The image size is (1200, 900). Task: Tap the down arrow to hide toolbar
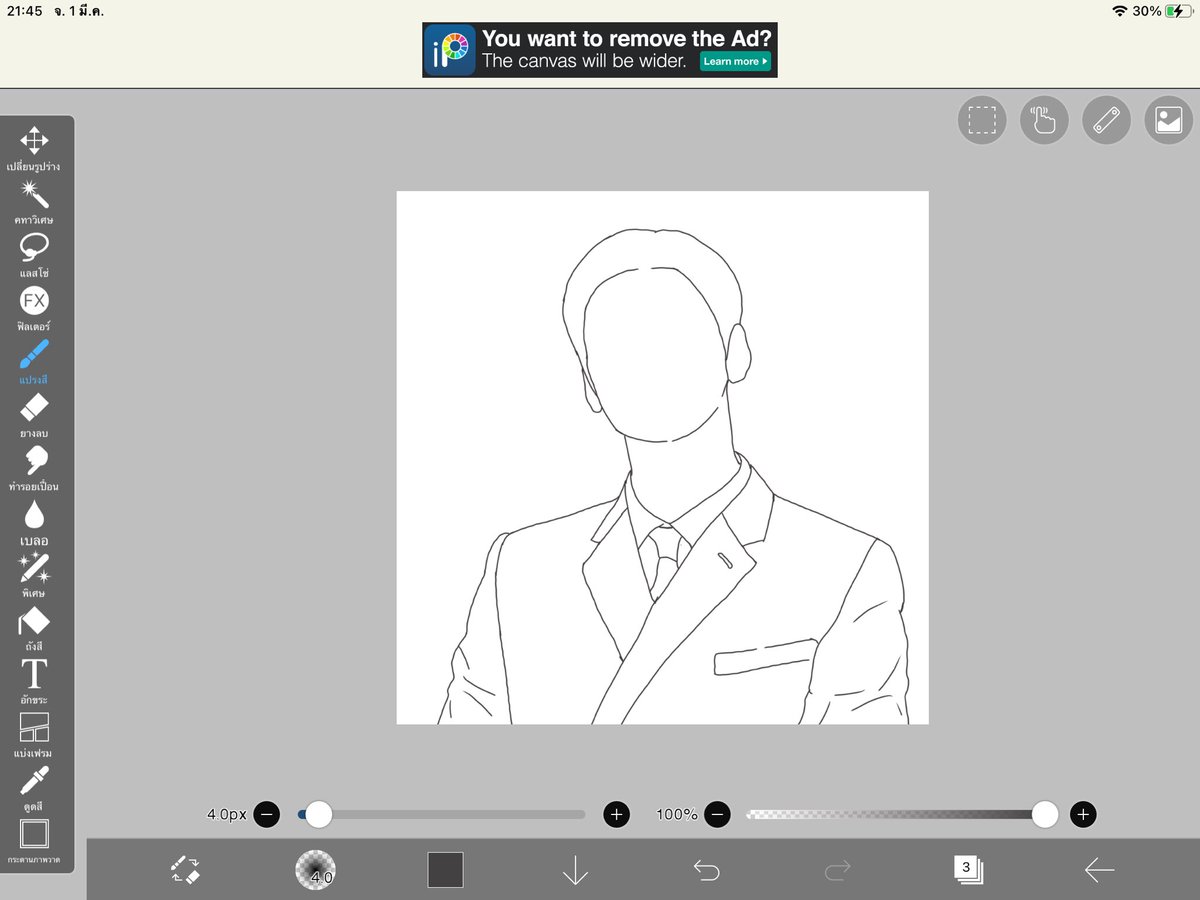point(575,870)
